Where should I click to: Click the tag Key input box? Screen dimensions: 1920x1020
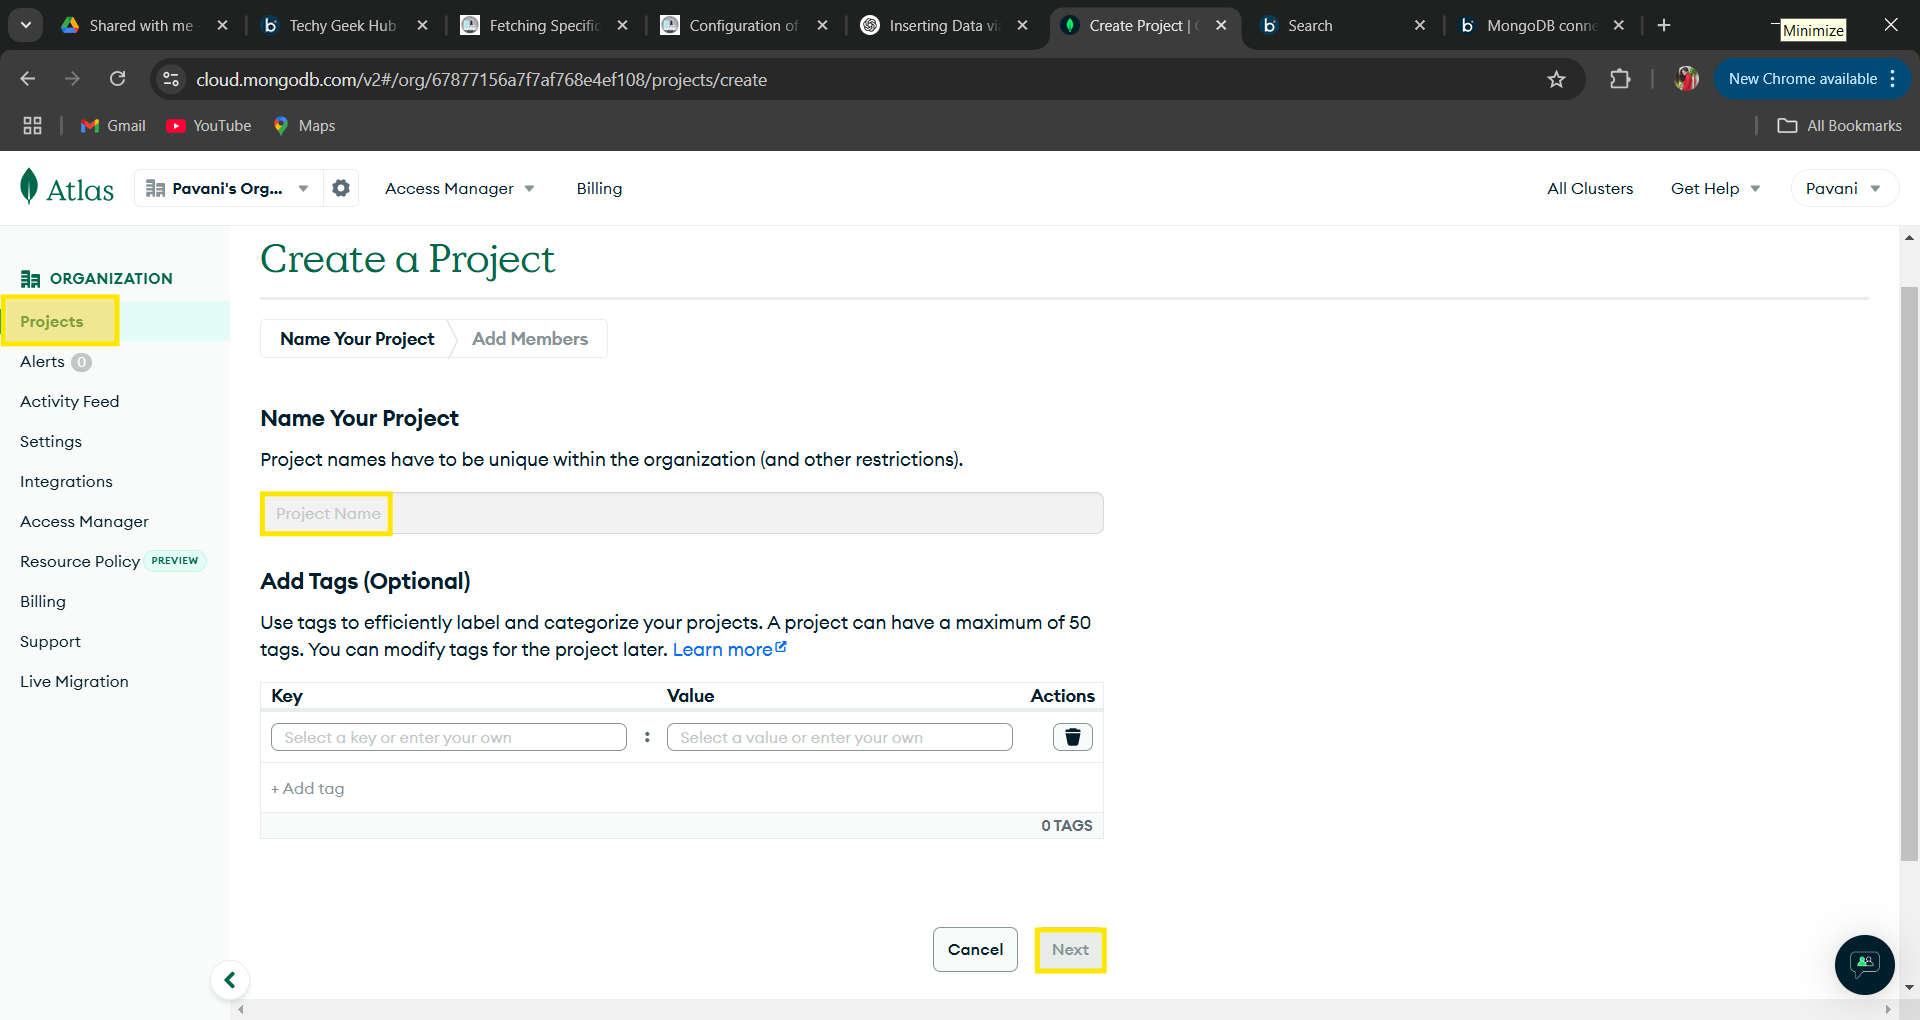448,738
